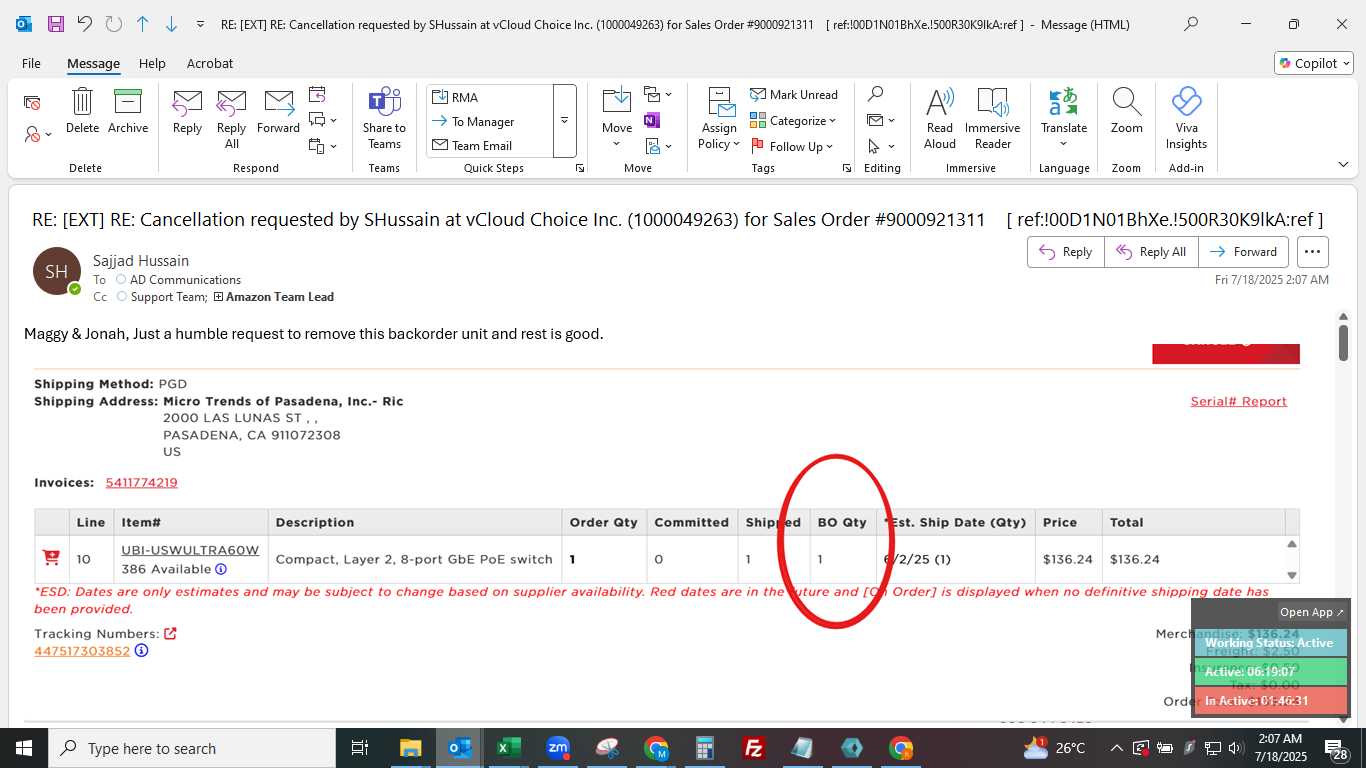
Task: Click the Ignore conversation icon
Action: 32,102
